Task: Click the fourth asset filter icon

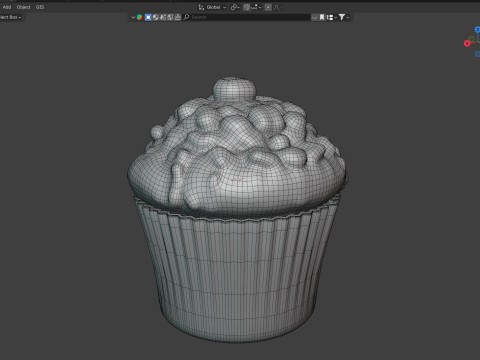Action: (x=170, y=17)
